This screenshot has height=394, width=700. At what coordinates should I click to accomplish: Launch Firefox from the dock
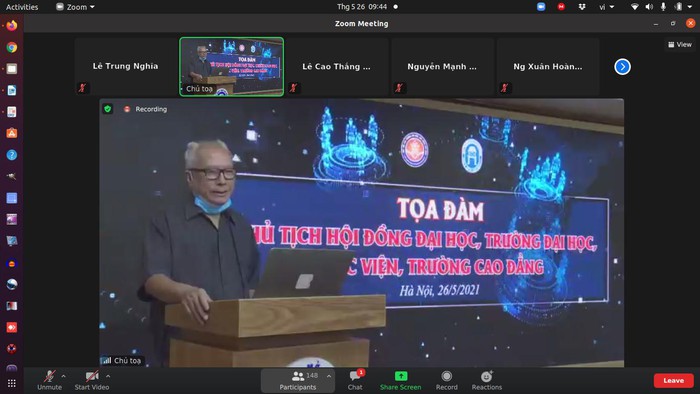[x=12, y=25]
